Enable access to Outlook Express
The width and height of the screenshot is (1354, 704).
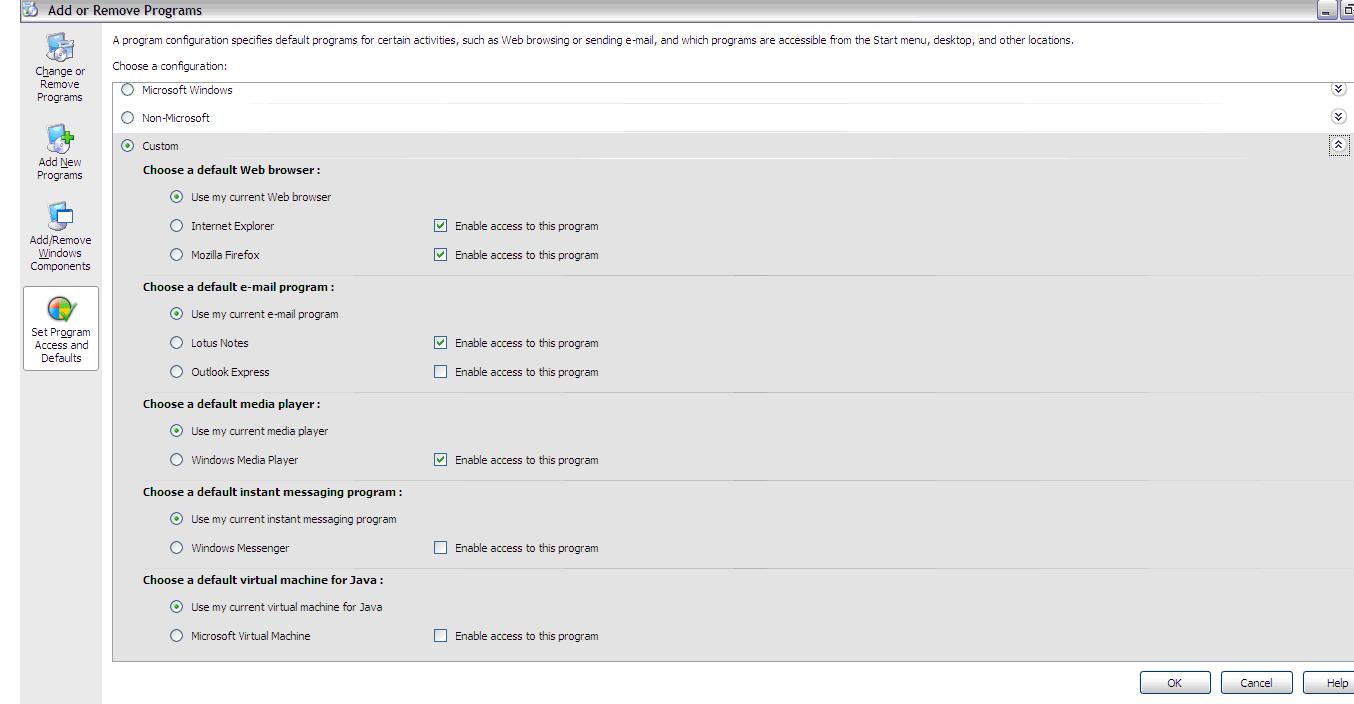(441, 372)
